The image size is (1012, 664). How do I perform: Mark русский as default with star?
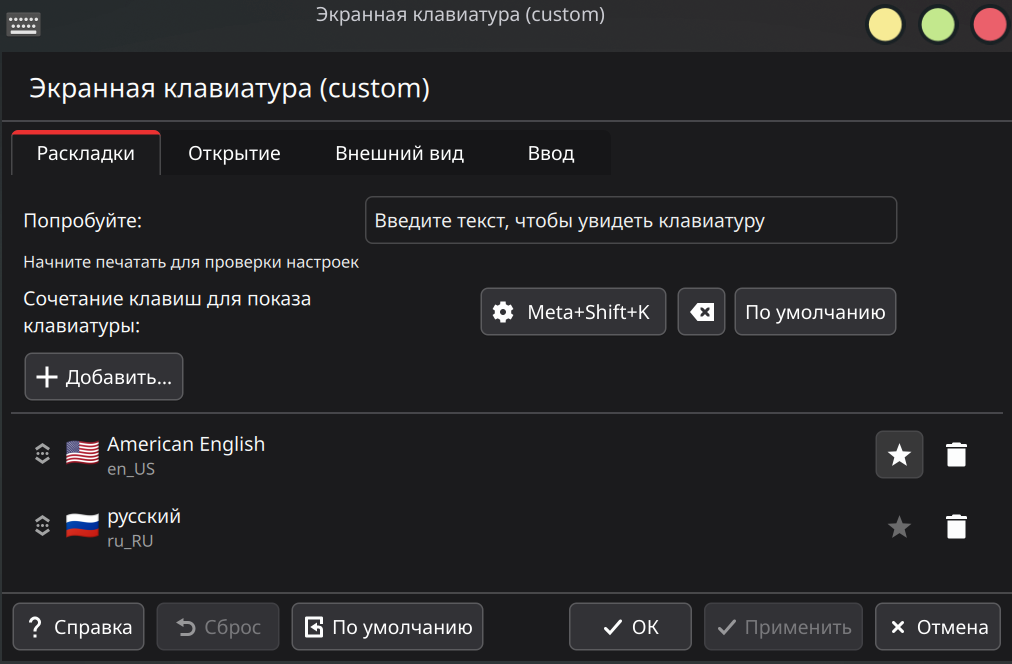899,527
